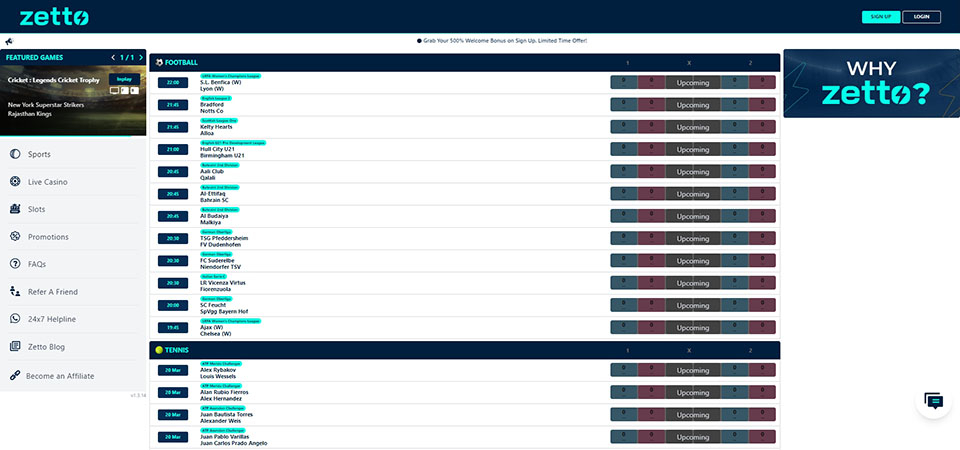The height and width of the screenshot is (450, 960).
Task: Click the Slots icon in sidebar
Action: [x=15, y=209]
